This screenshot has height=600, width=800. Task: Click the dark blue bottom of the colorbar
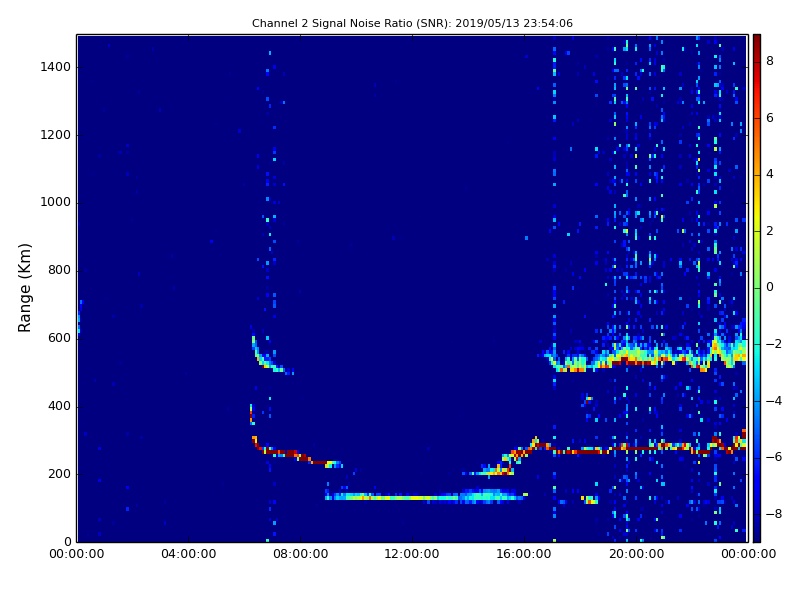click(x=757, y=535)
